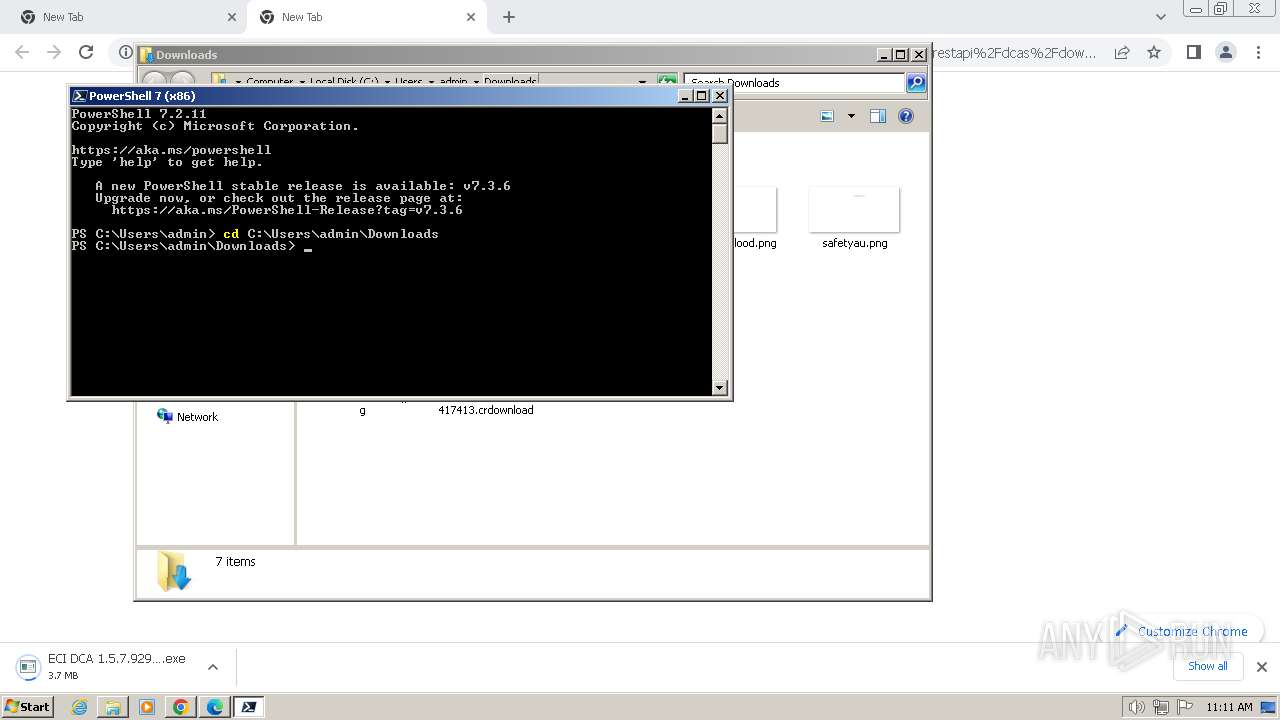Viewport: 1280px width, 720px height.
Task: Click the '7 items' status text
Action: [236, 562]
